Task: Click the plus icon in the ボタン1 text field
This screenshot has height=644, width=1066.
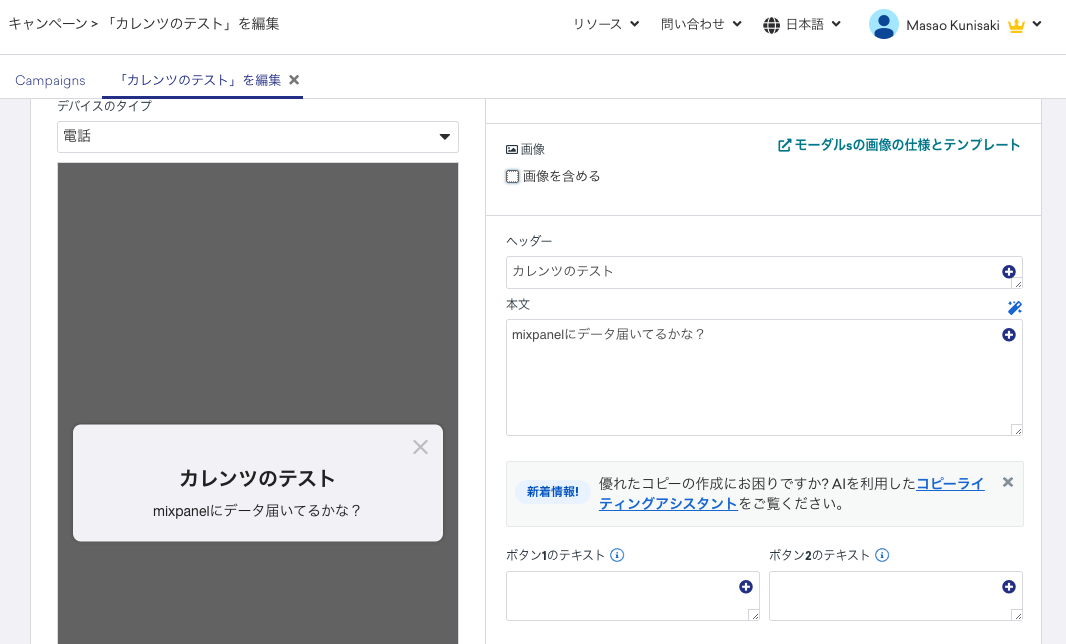Action: [x=745, y=585]
